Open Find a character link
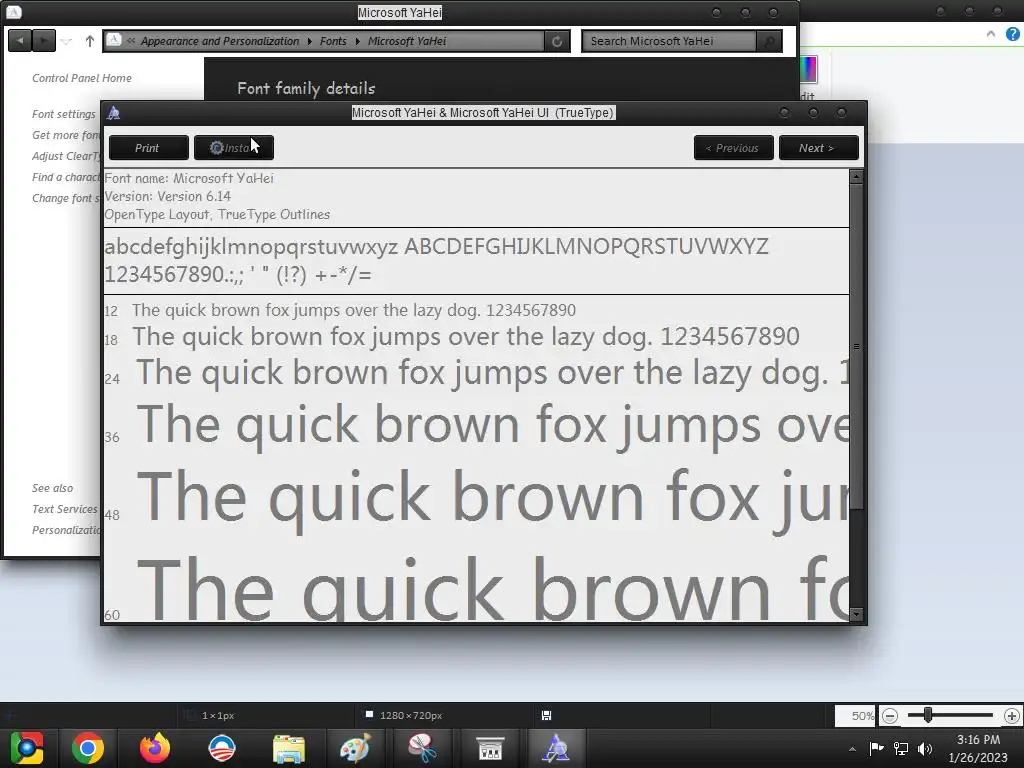The height and width of the screenshot is (768, 1024). pos(65,176)
